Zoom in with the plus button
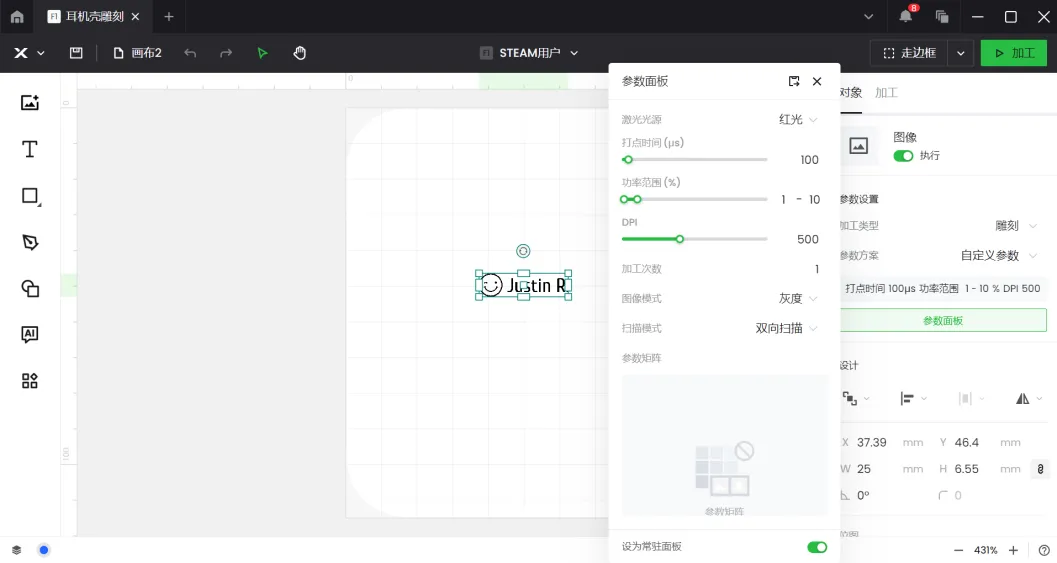The width and height of the screenshot is (1057, 563). pos(1013,550)
